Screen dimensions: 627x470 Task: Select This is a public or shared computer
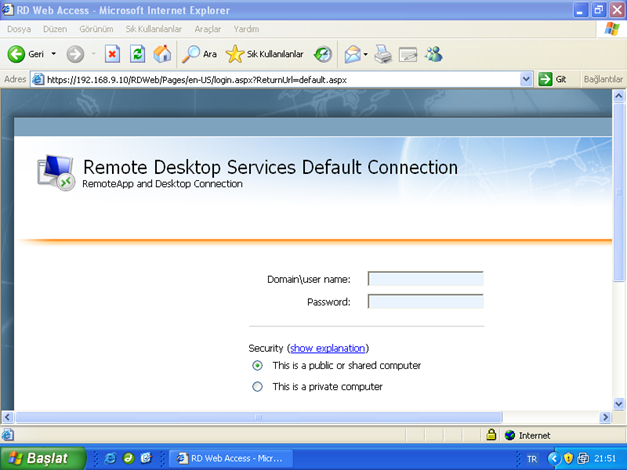pyautogui.click(x=258, y=365)
